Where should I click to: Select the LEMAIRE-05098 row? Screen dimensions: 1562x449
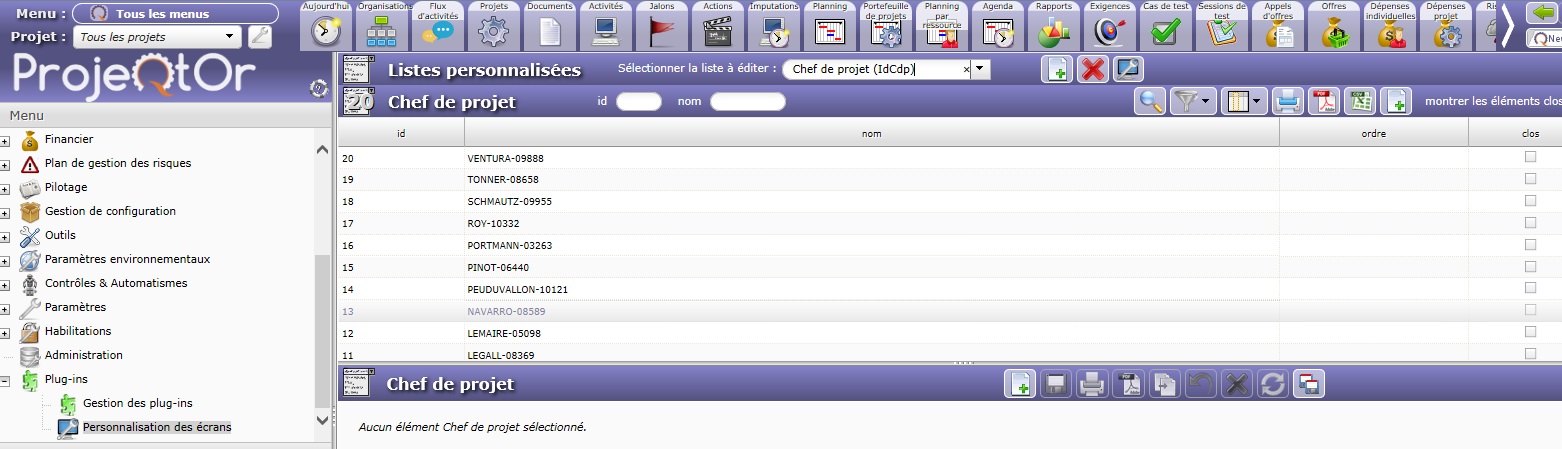(504, 333)
